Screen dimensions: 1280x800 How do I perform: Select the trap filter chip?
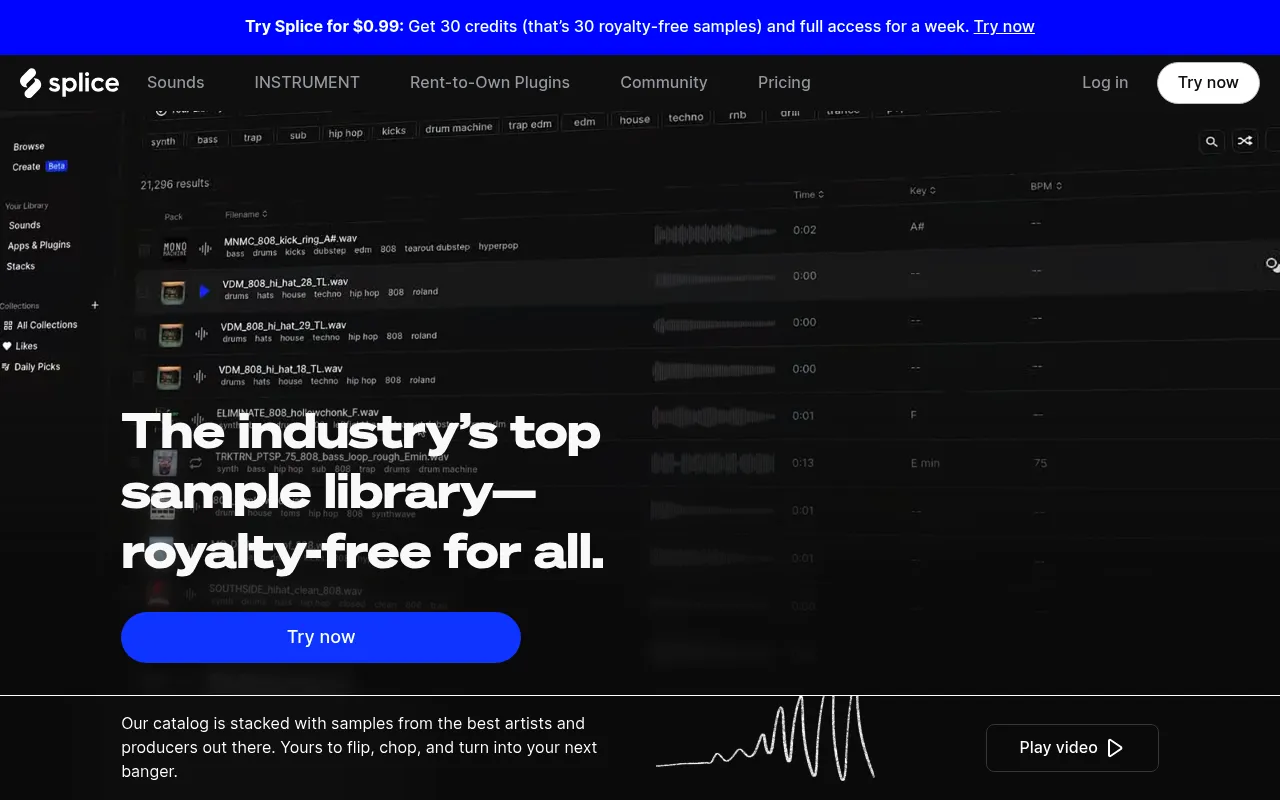253,138
